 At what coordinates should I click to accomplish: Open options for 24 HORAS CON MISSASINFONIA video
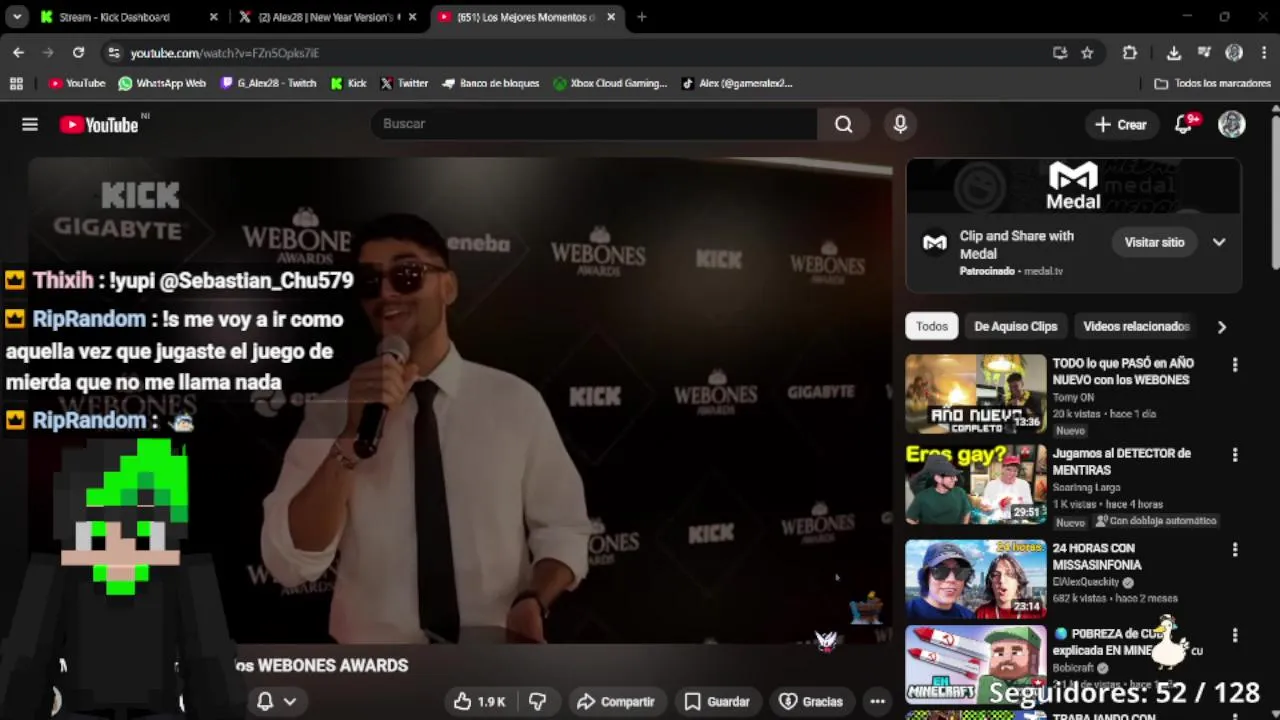pos(1235,550)
